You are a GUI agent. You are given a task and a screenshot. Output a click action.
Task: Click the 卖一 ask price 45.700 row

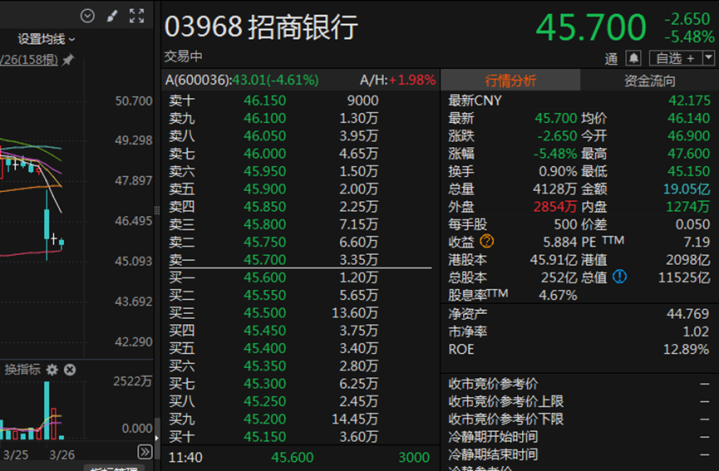tap(300, 260)
